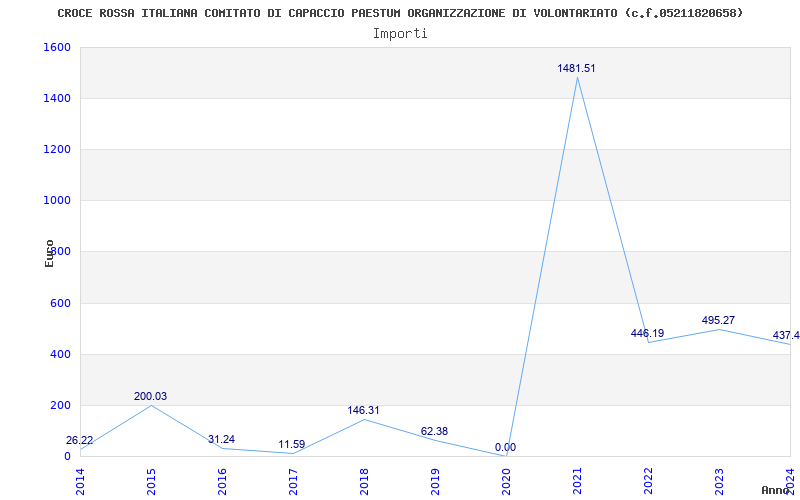800x500 pixels.
Task: Select the 495.27 data label
Action: click(x=718, y=320)
